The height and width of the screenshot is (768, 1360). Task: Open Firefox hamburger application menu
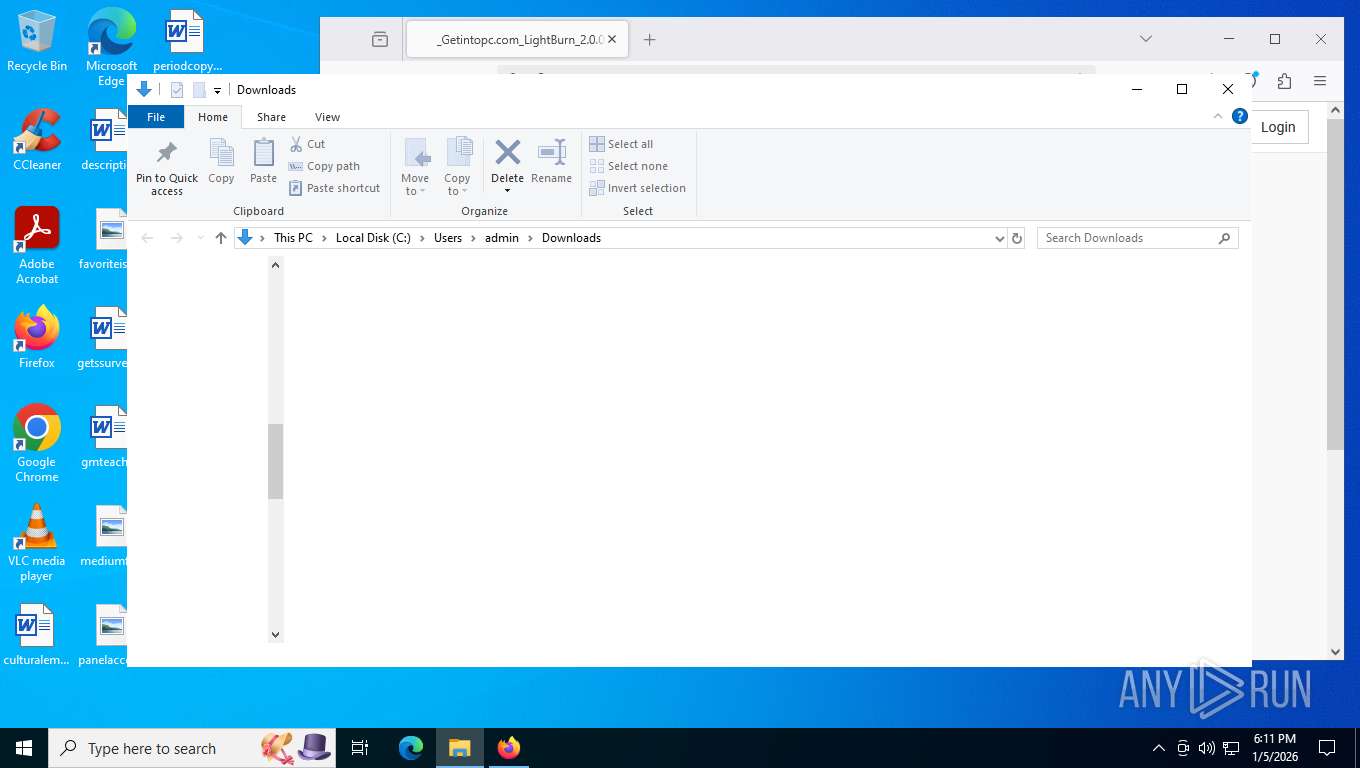1320,81
